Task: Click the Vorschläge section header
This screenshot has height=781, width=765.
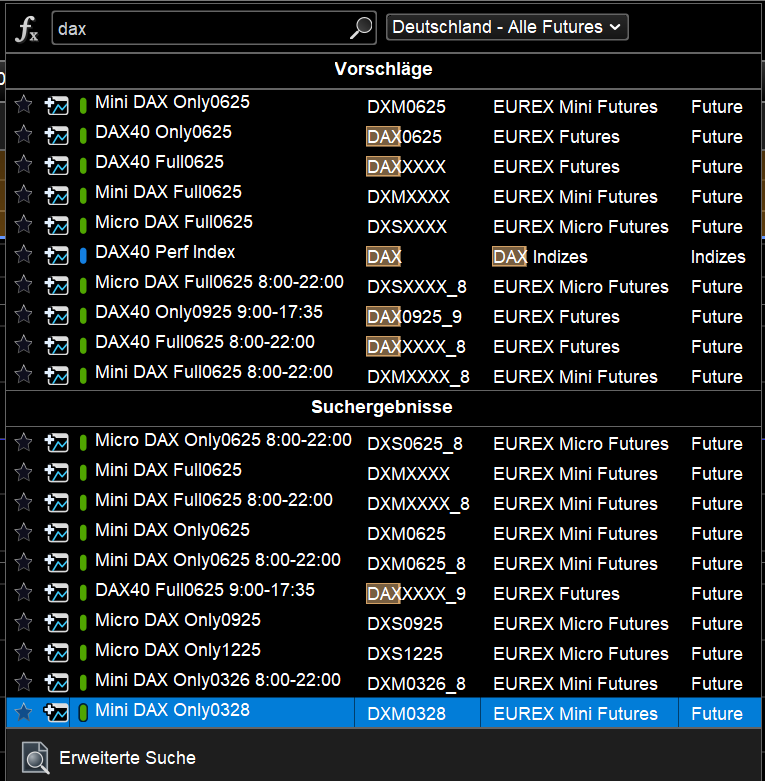Action: [x=383, y=69]
